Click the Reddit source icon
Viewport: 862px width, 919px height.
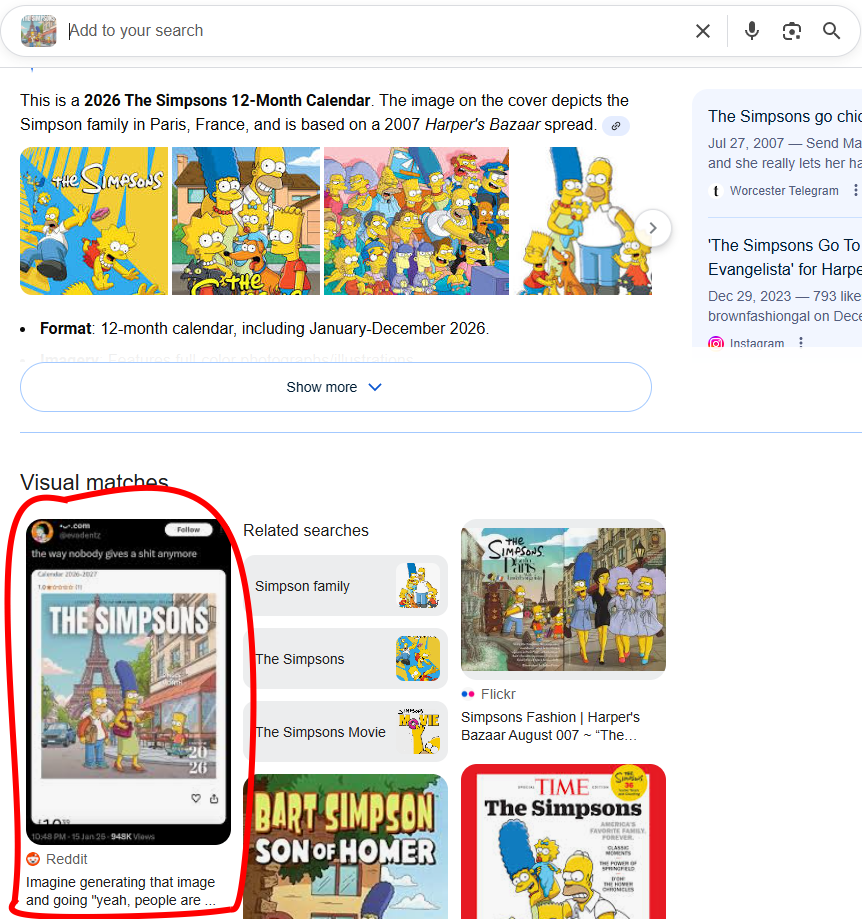coord(33,859)
